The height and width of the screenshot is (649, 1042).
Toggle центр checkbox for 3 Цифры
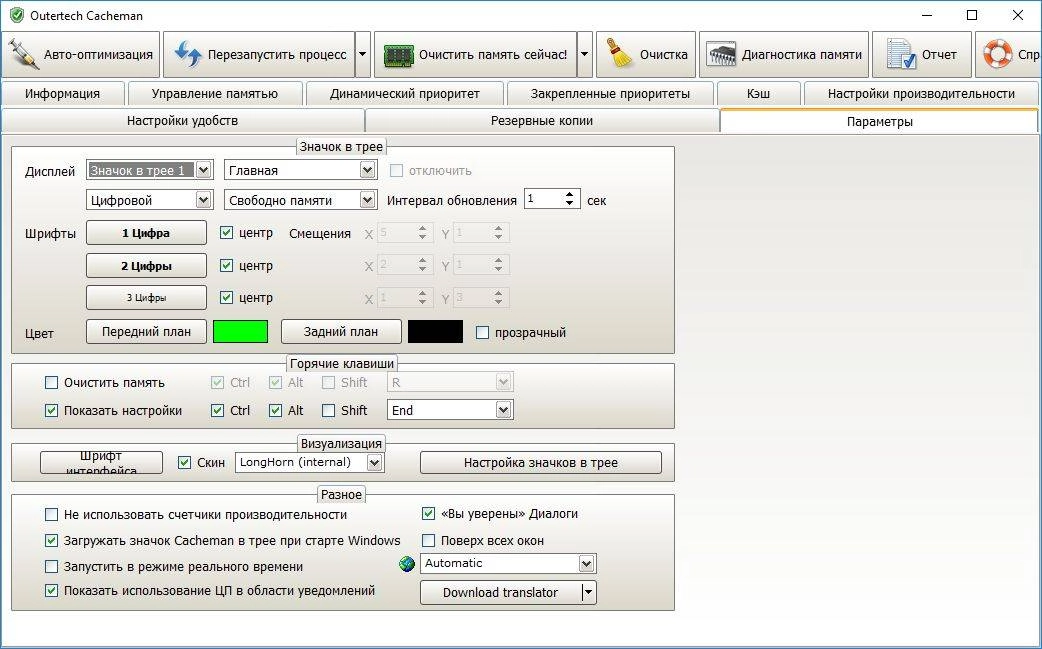tap(227, 297)
